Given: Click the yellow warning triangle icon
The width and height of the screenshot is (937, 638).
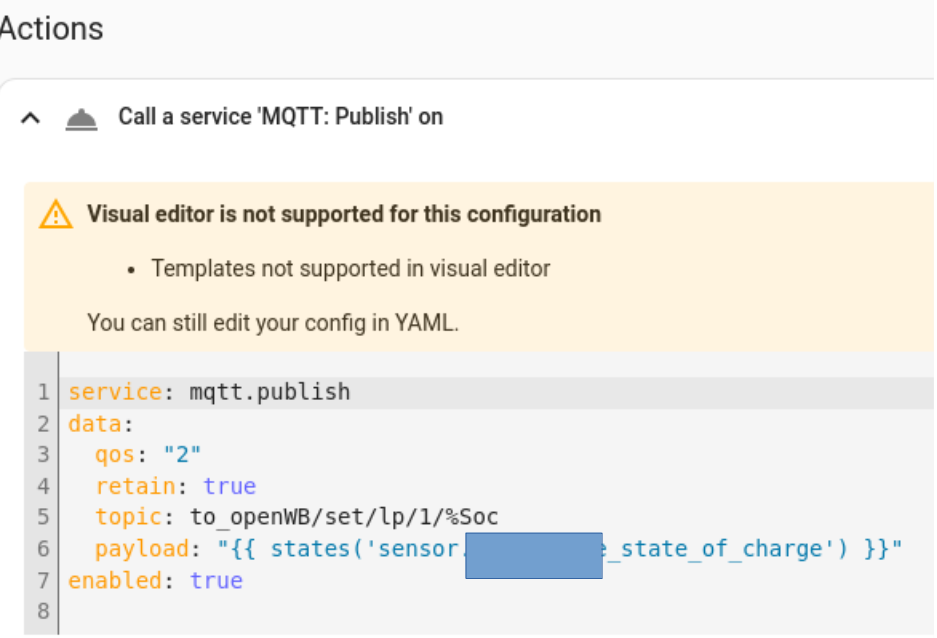Looking at the screenshot, I should [x=56, y=214].
